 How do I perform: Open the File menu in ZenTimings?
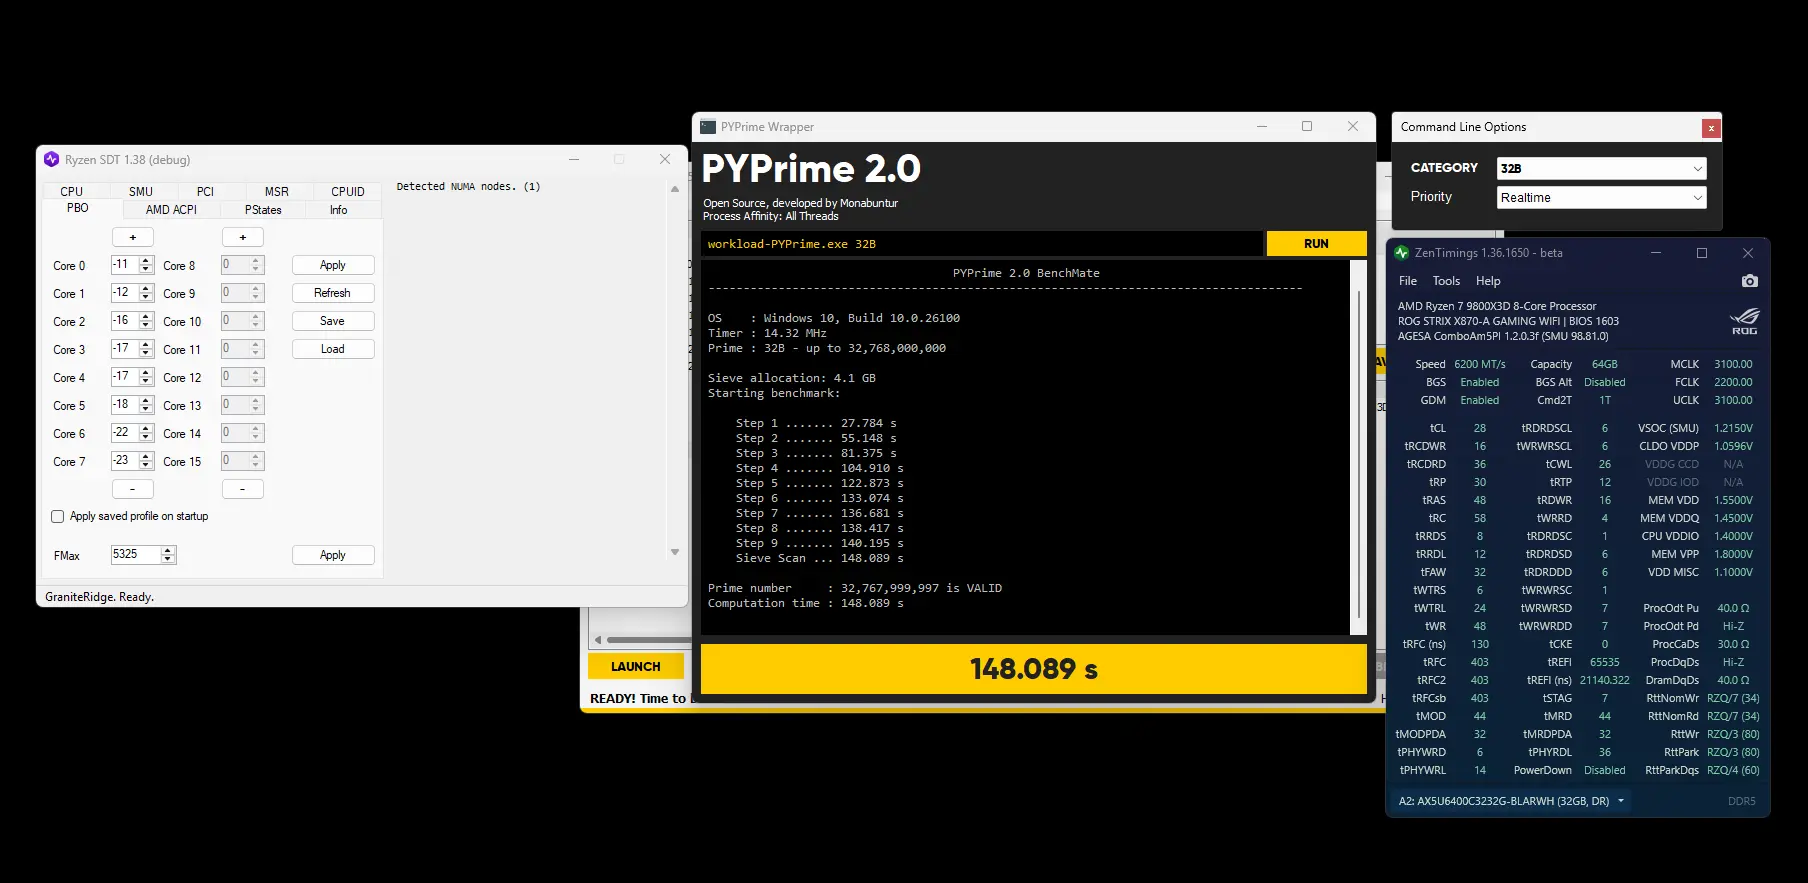coord(1408,281)
